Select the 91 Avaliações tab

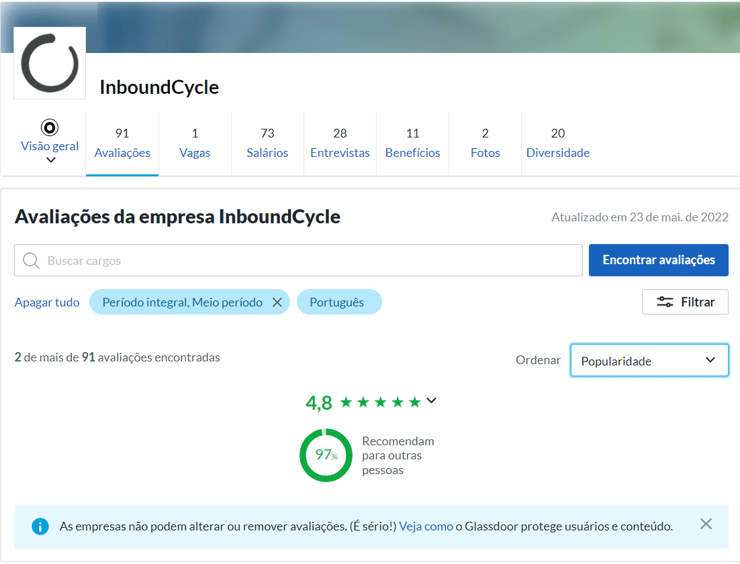(122, 143)
